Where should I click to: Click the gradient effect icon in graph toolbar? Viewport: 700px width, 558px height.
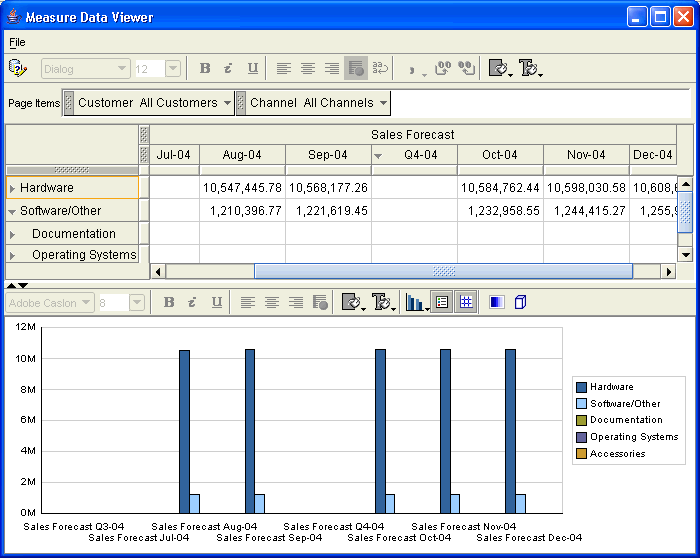click(x=496, y=302)
